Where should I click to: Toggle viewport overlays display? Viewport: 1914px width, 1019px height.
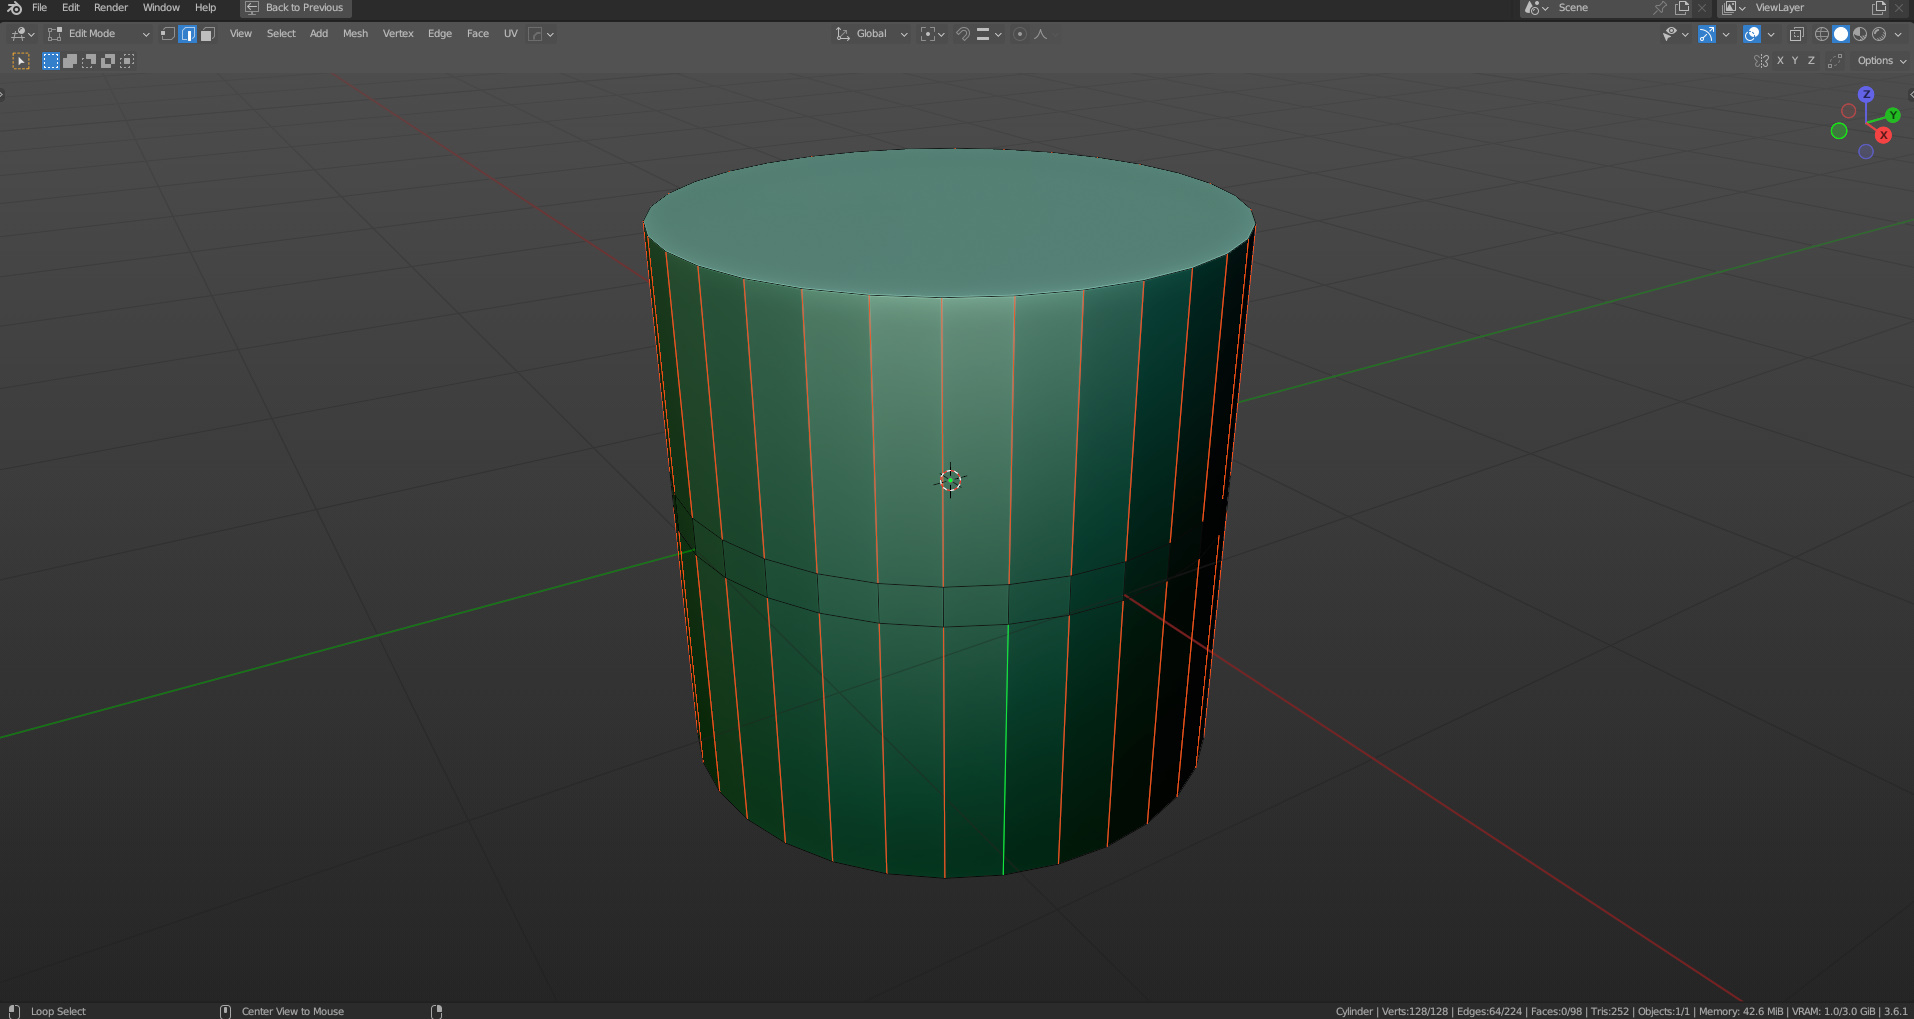[x=1752, y=34]
